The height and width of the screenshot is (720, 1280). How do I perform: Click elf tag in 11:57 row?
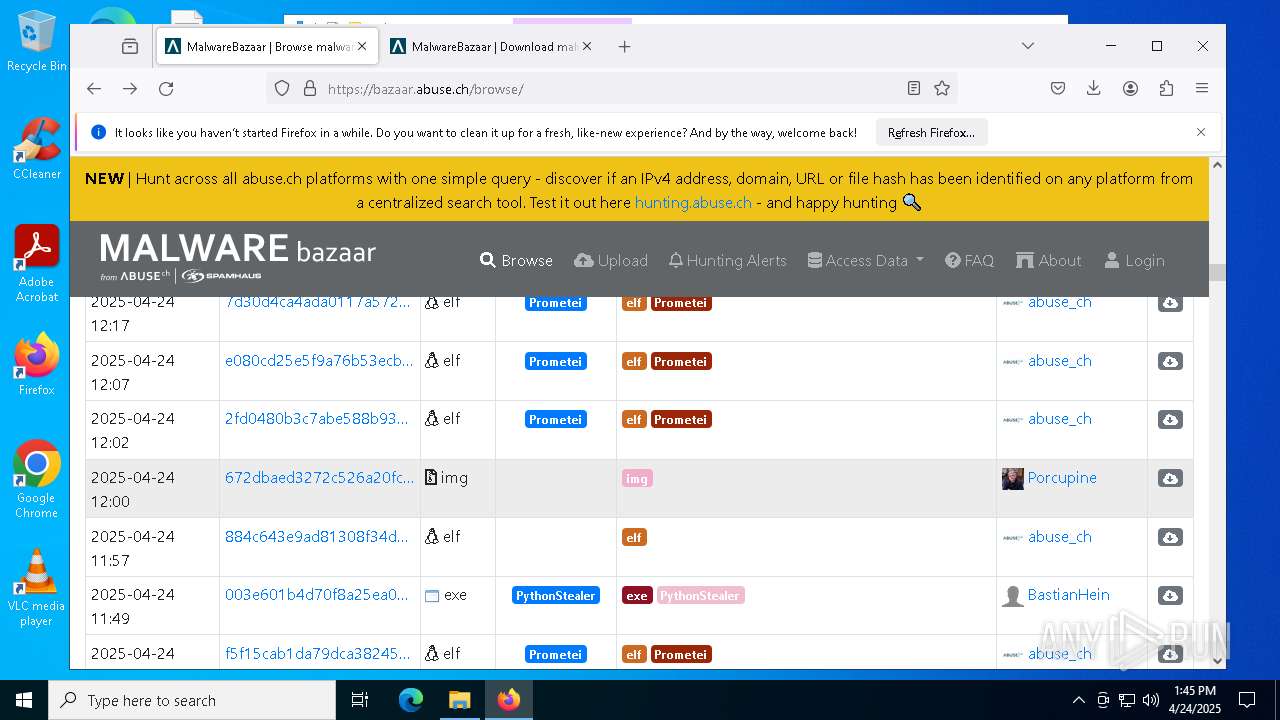click(x=634, y=537)
